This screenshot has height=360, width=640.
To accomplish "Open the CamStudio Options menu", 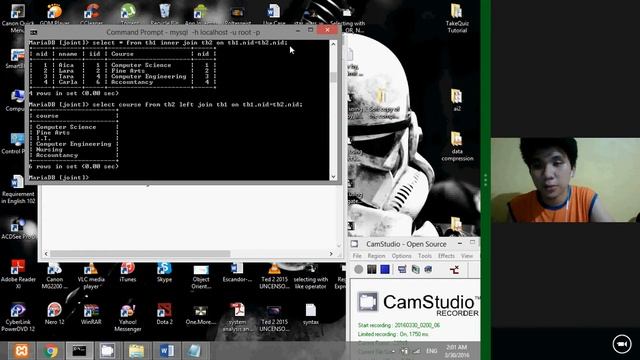I will (402, 256).
